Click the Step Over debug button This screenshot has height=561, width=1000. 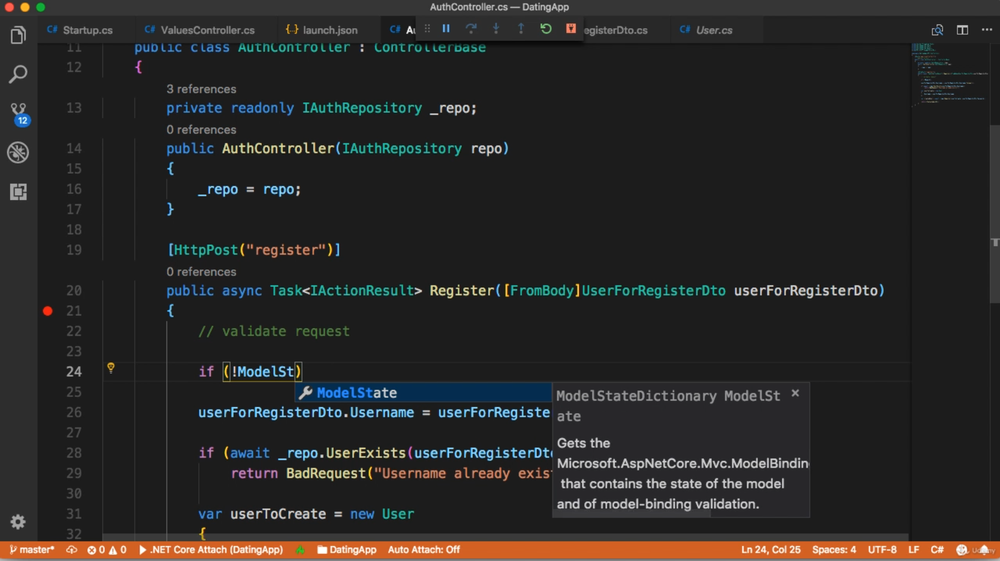pyautogui.click(x=471, y=29)
